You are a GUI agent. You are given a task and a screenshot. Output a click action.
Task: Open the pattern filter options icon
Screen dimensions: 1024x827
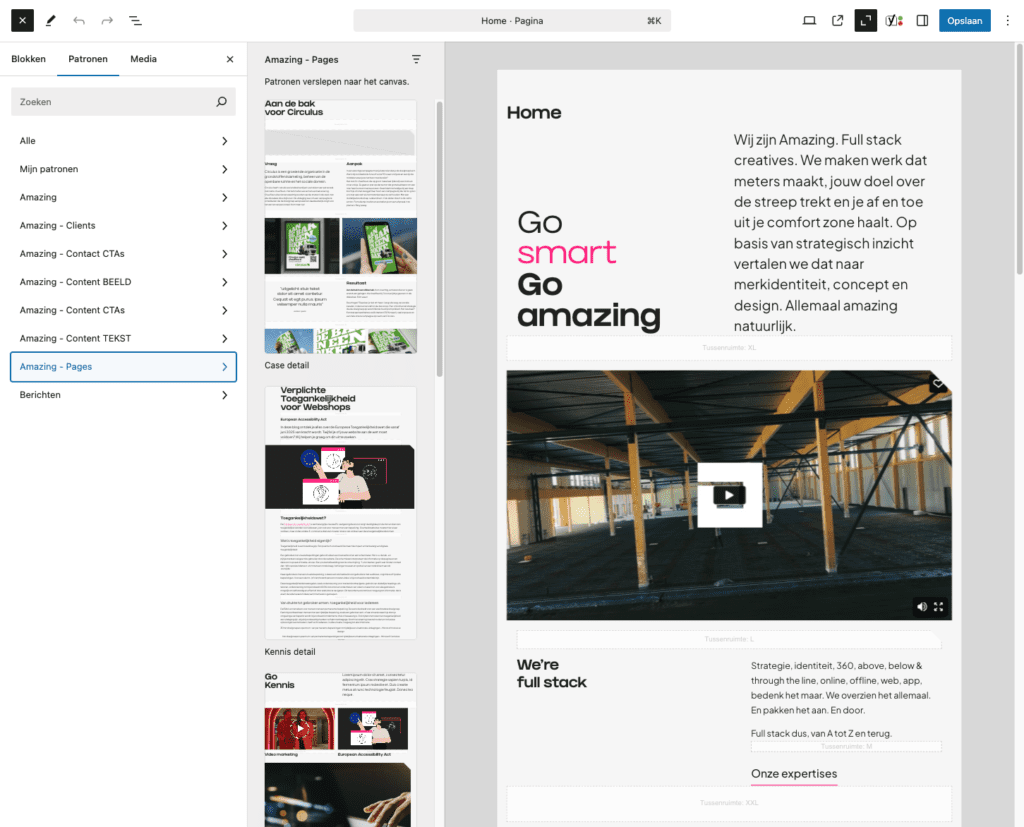(x=416, y=59)
